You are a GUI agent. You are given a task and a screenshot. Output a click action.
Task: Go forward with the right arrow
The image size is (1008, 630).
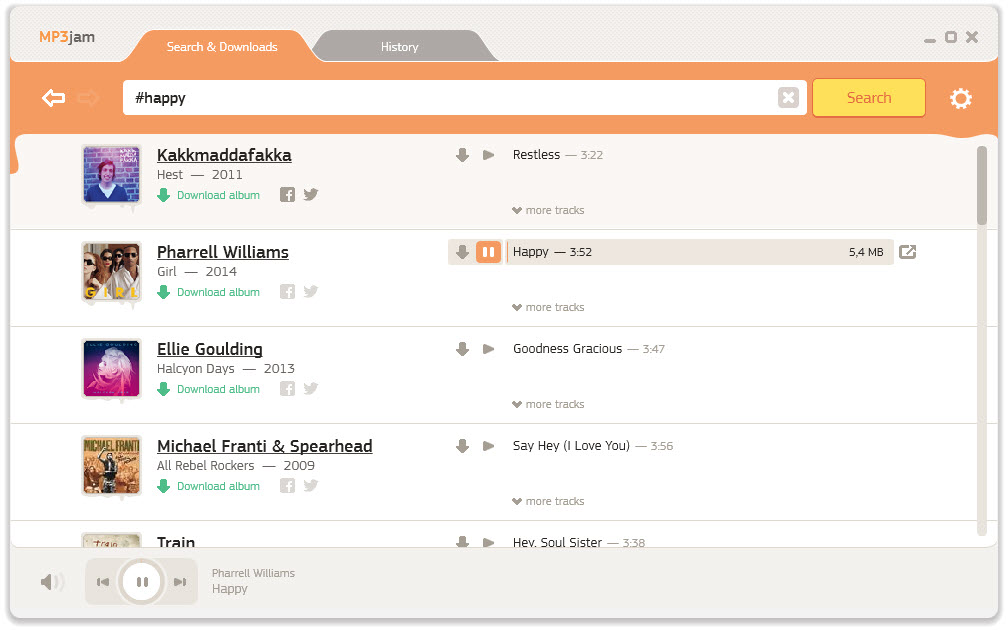pyautogui.click(x=88, y=98)
